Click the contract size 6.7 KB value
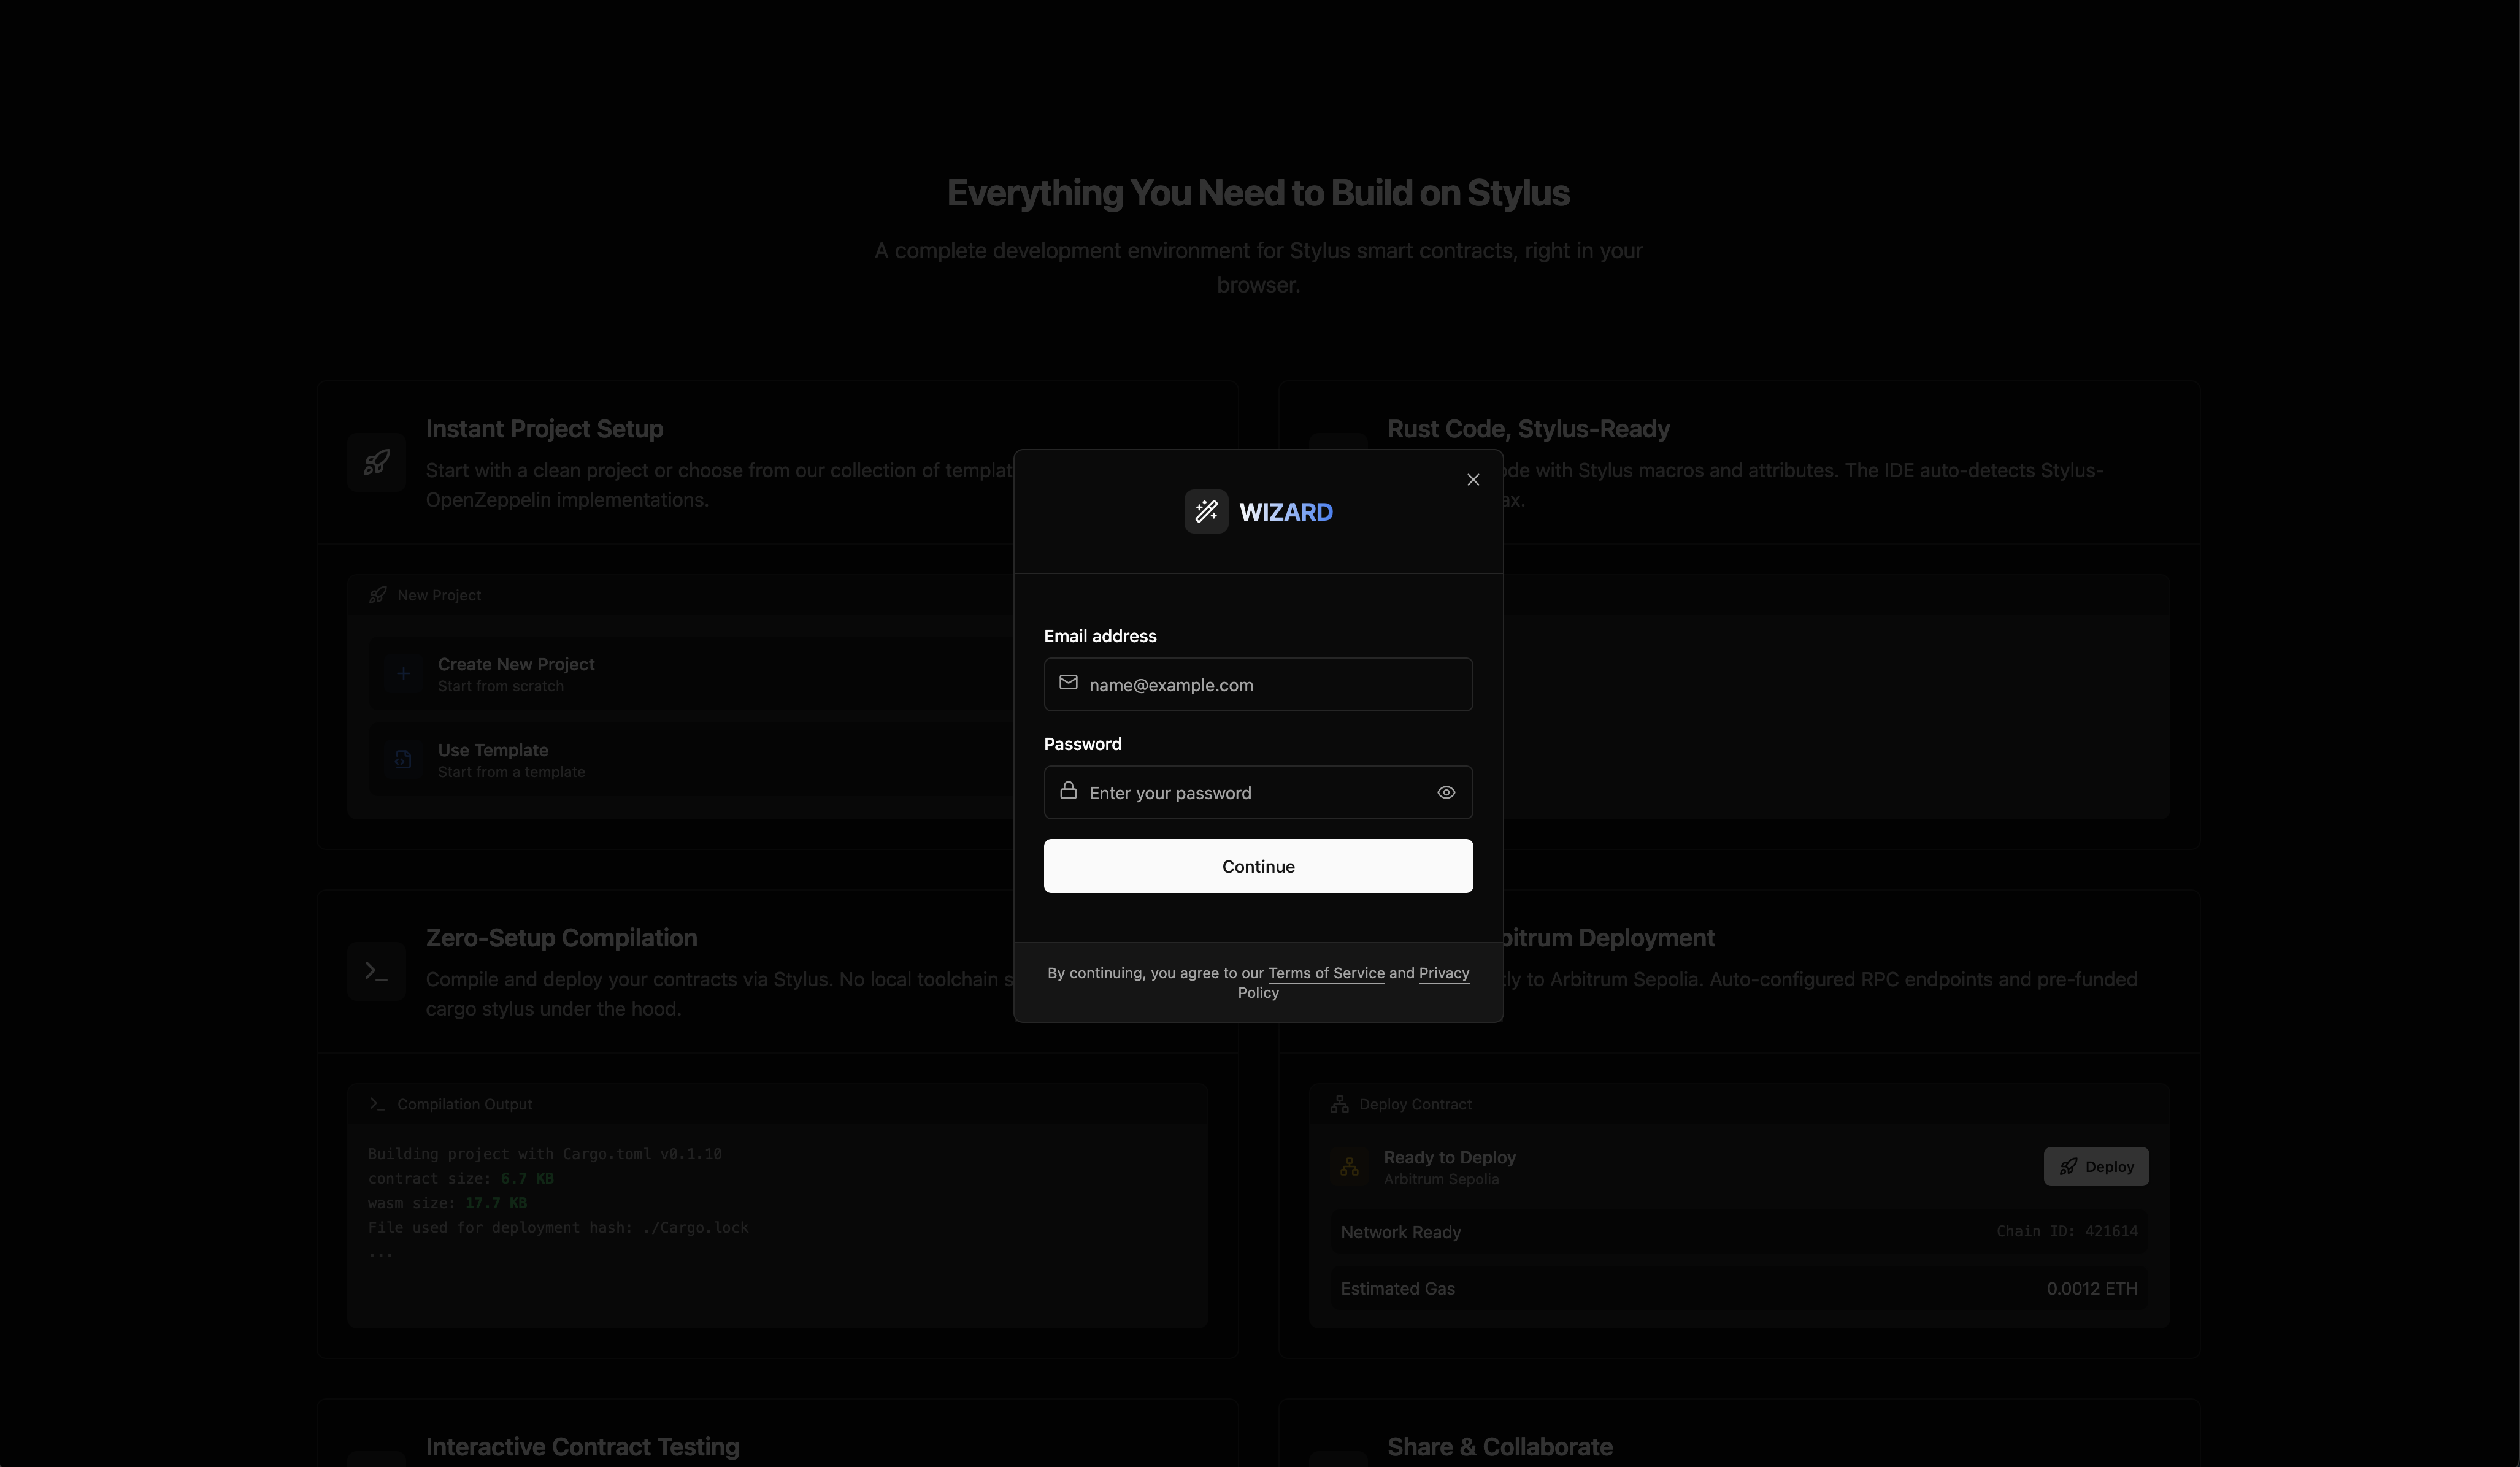 527,1178
